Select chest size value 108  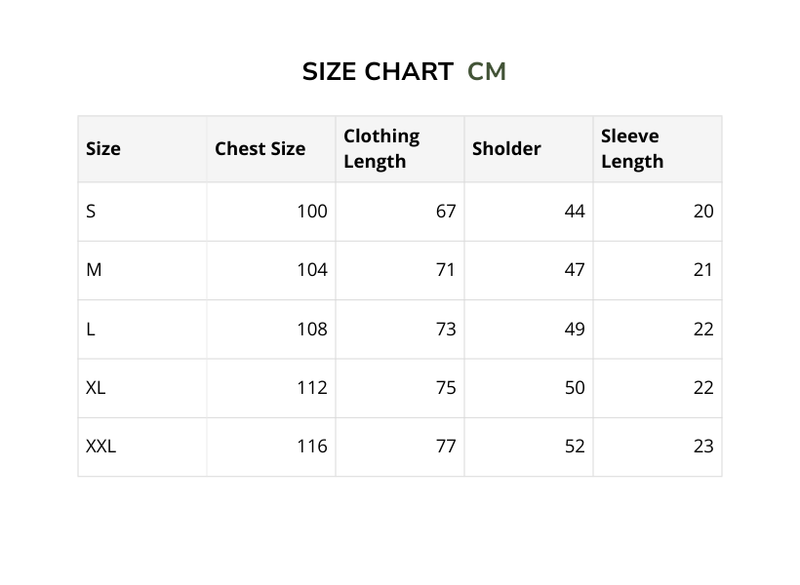[x=312, y=329]
